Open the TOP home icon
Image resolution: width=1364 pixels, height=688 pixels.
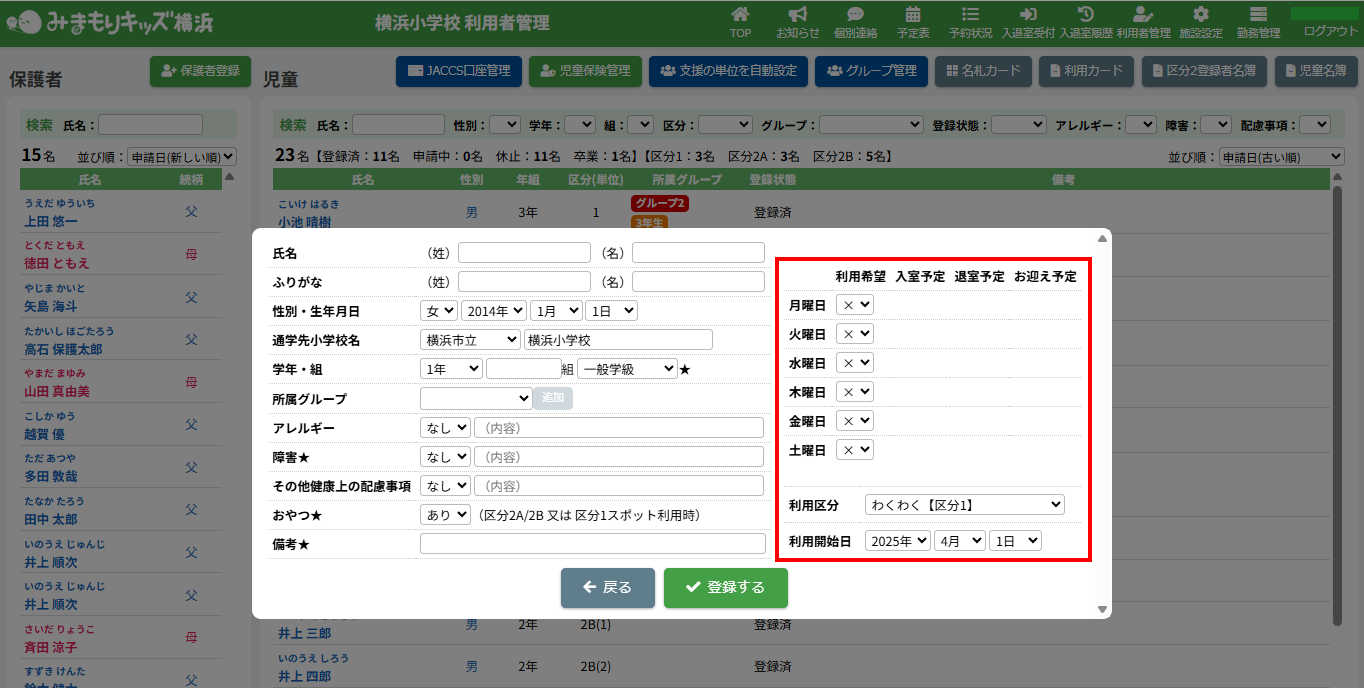coord(740,15)
